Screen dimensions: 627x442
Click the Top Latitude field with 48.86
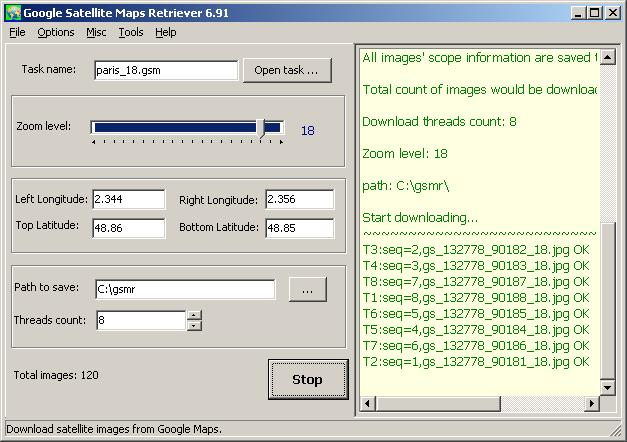click(129, 228)
